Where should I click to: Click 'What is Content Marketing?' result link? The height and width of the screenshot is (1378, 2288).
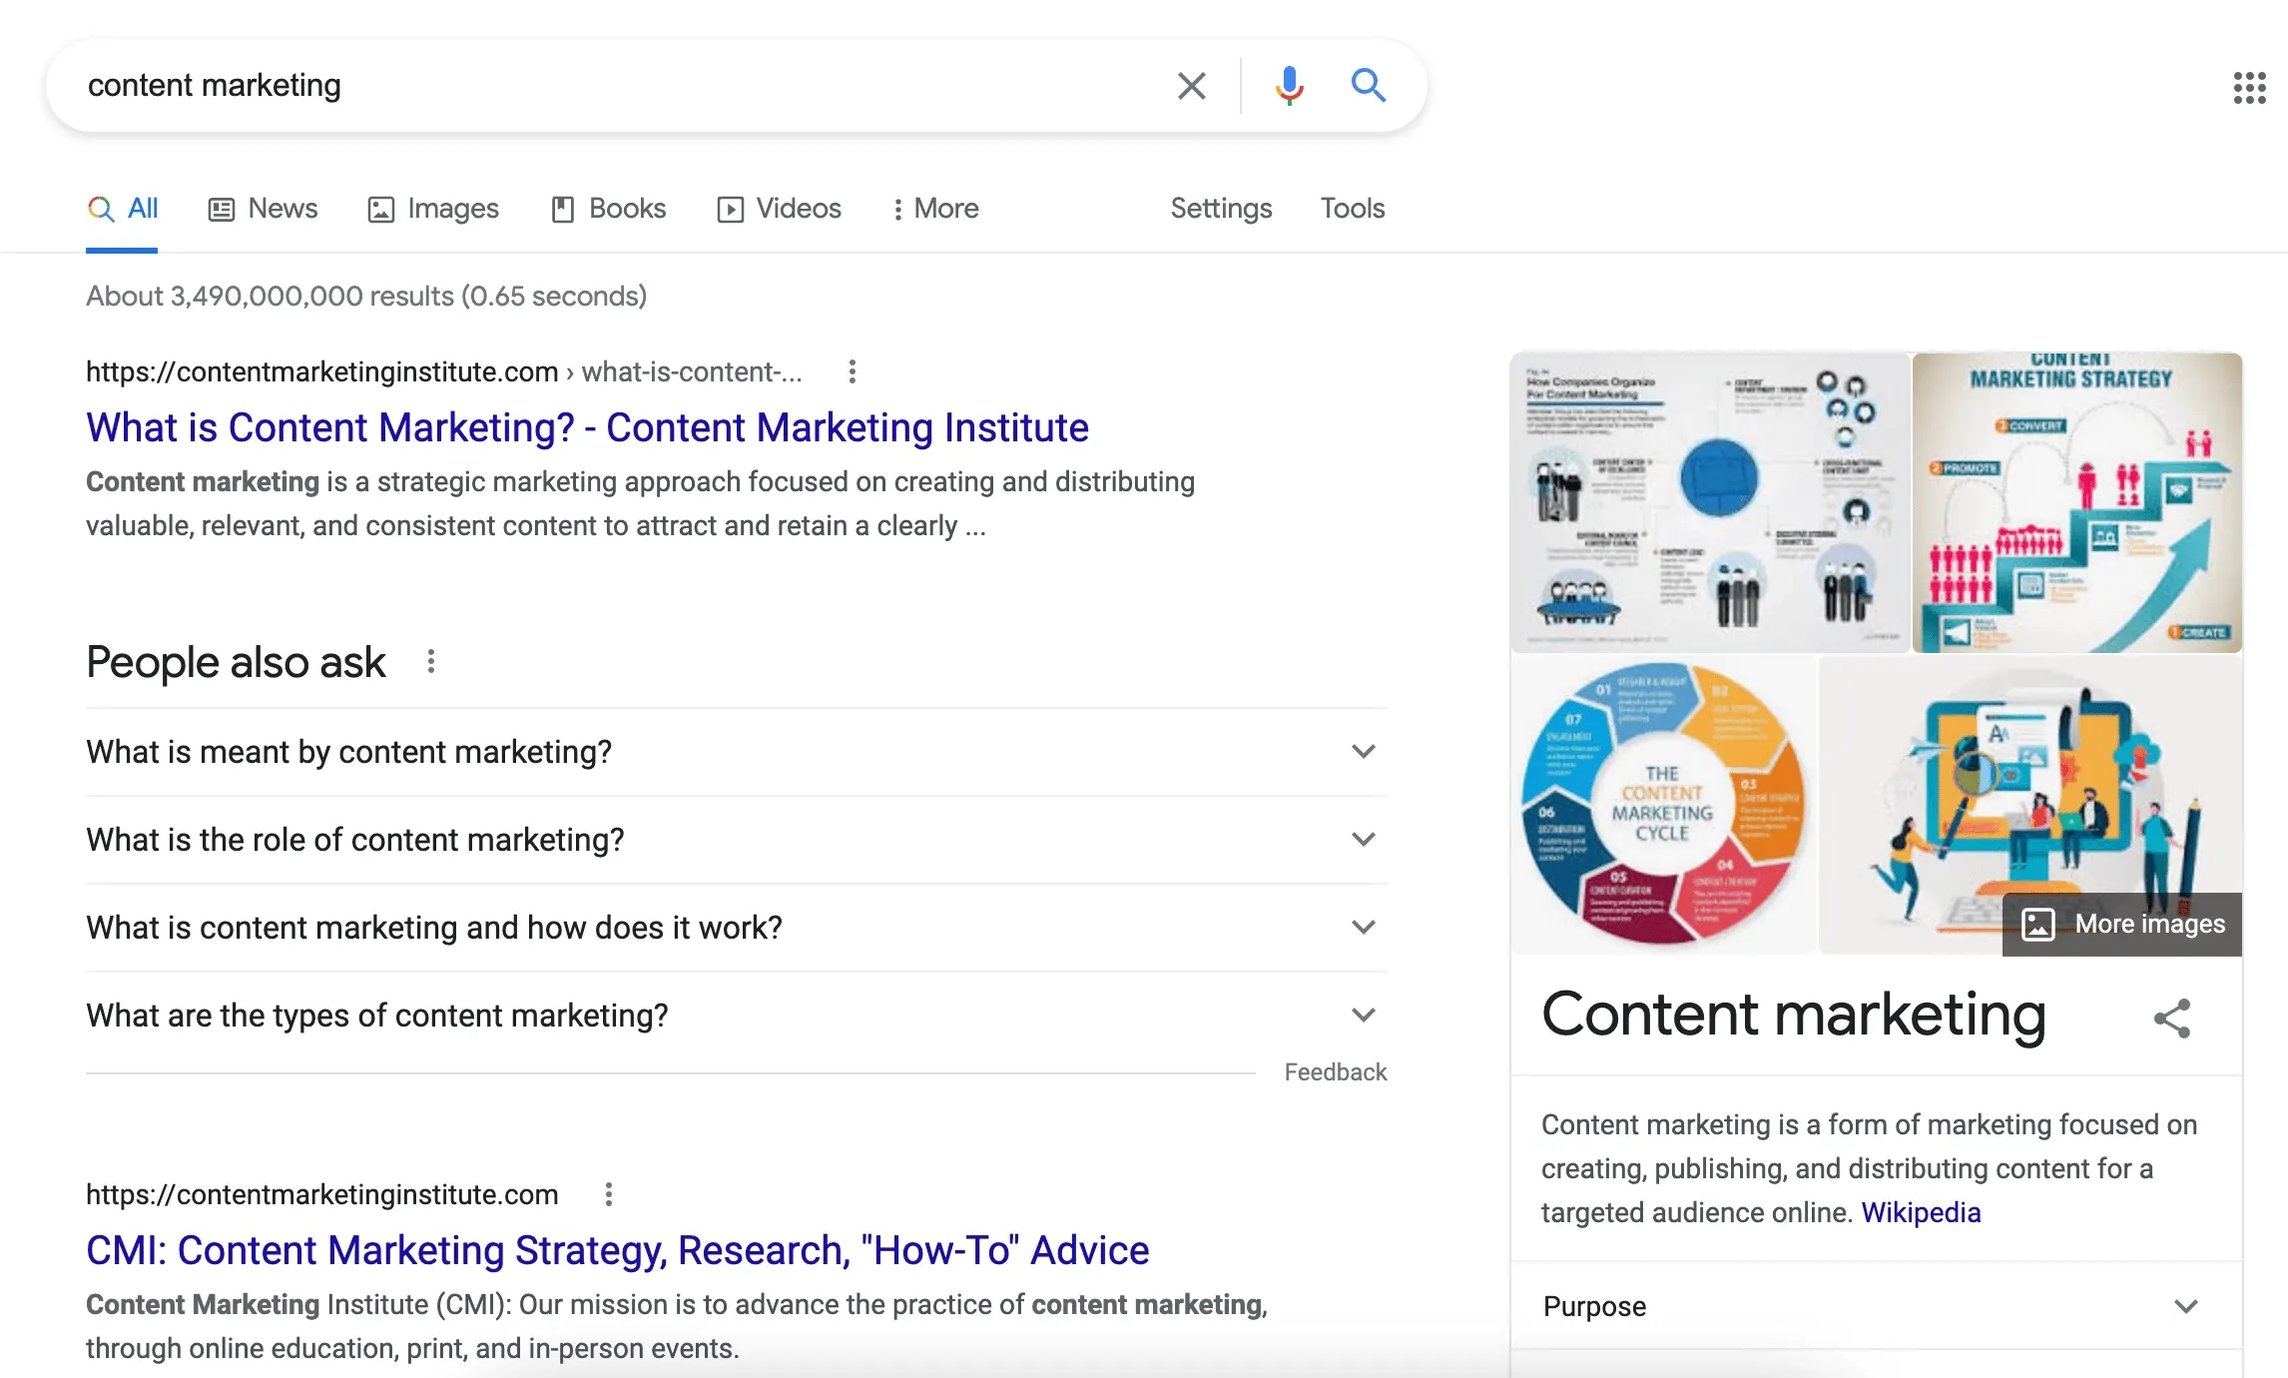tap(587, 428)
